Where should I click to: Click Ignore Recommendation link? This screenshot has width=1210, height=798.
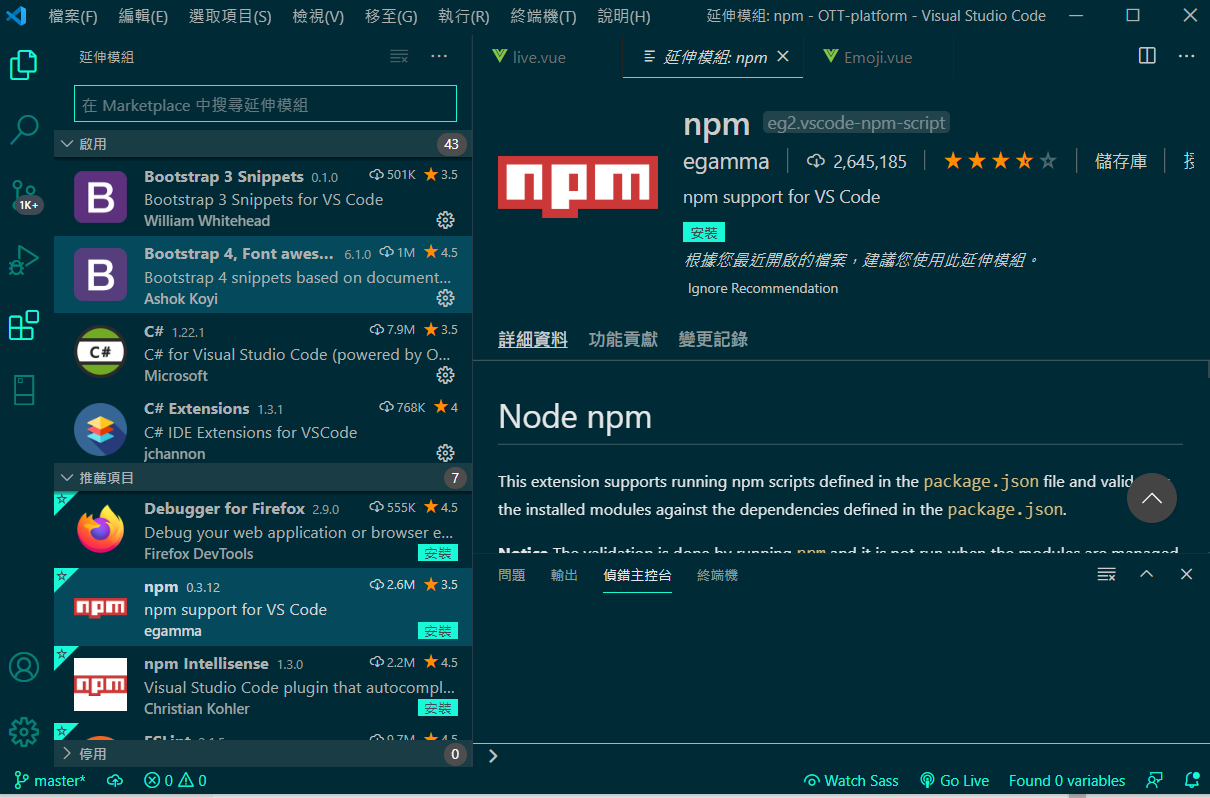click(763, 288)
